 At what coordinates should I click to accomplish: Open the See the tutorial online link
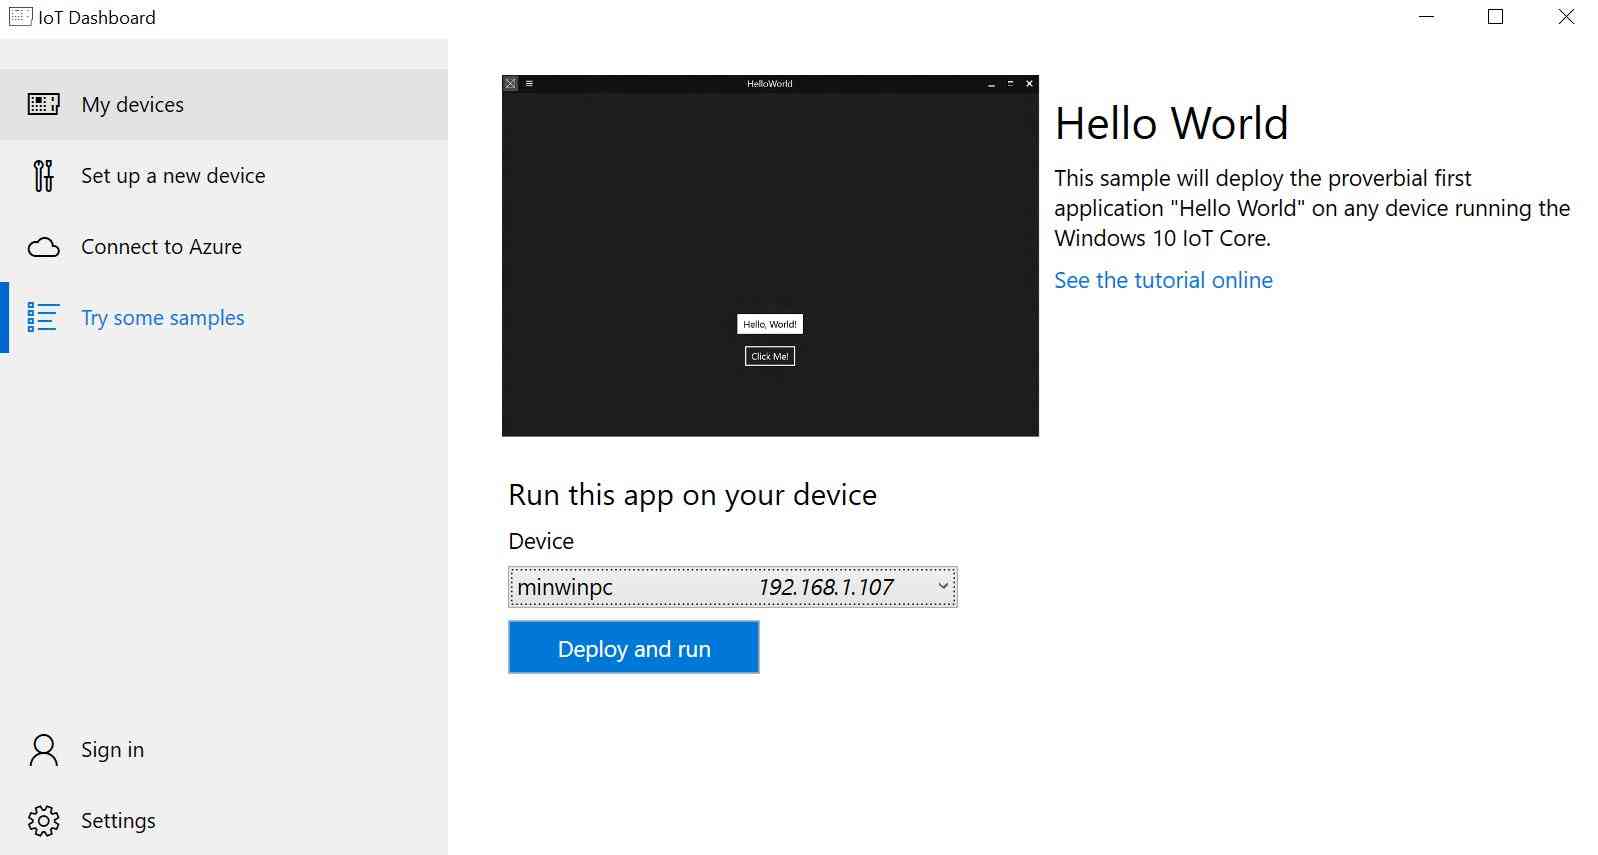1163,280
